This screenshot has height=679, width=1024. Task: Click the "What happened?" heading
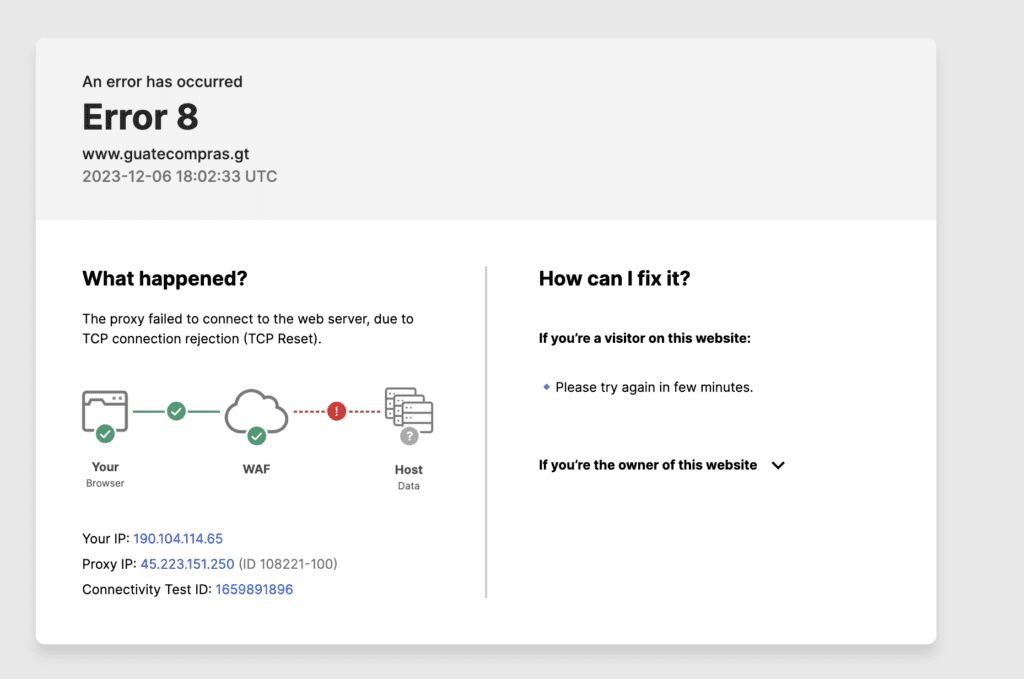point(164,279)
